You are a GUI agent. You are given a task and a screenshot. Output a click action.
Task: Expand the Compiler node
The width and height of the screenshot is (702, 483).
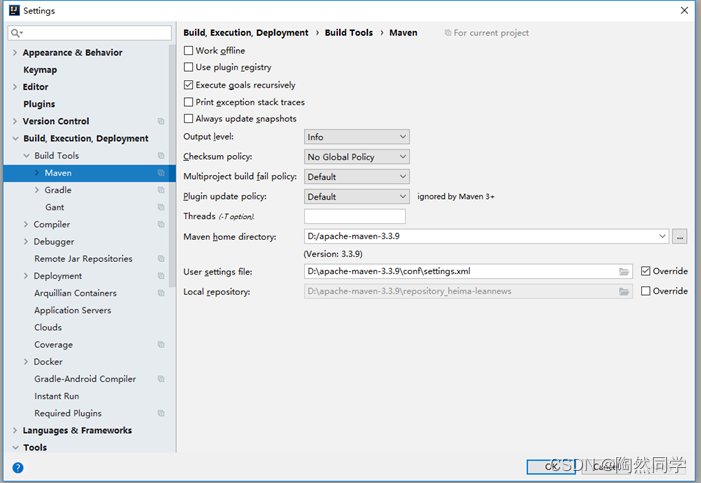tap(26, 224)
